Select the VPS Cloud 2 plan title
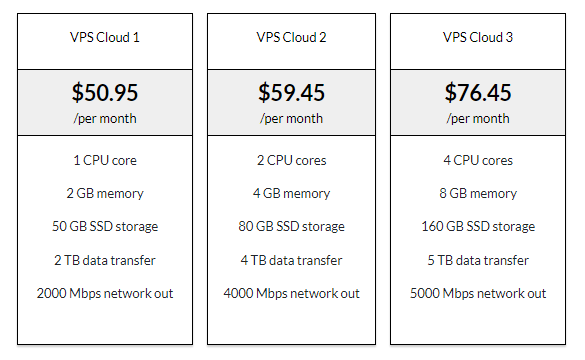585x360 pixels. point(291,37)
